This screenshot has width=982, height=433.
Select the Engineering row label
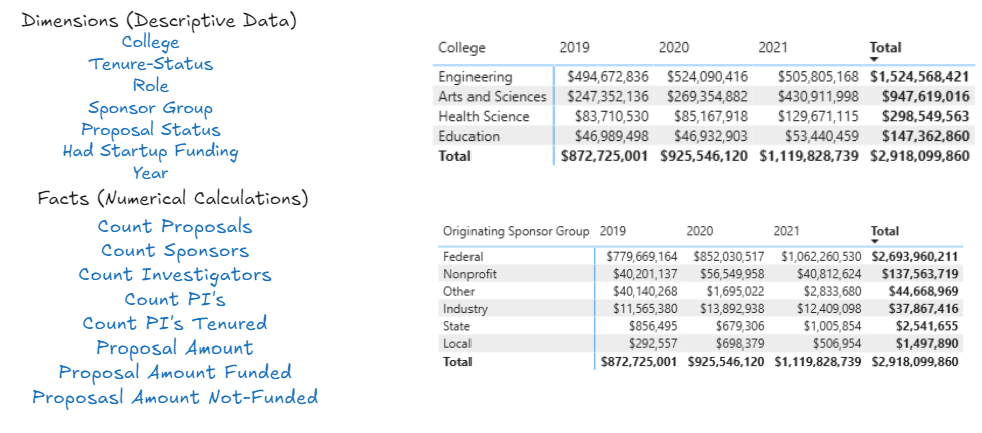(x=475, y=77)
